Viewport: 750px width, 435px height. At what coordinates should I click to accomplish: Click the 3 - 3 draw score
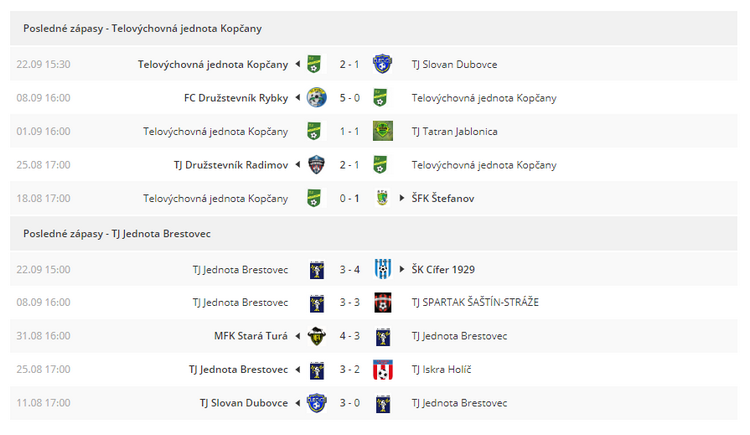[x=350, y=302]
